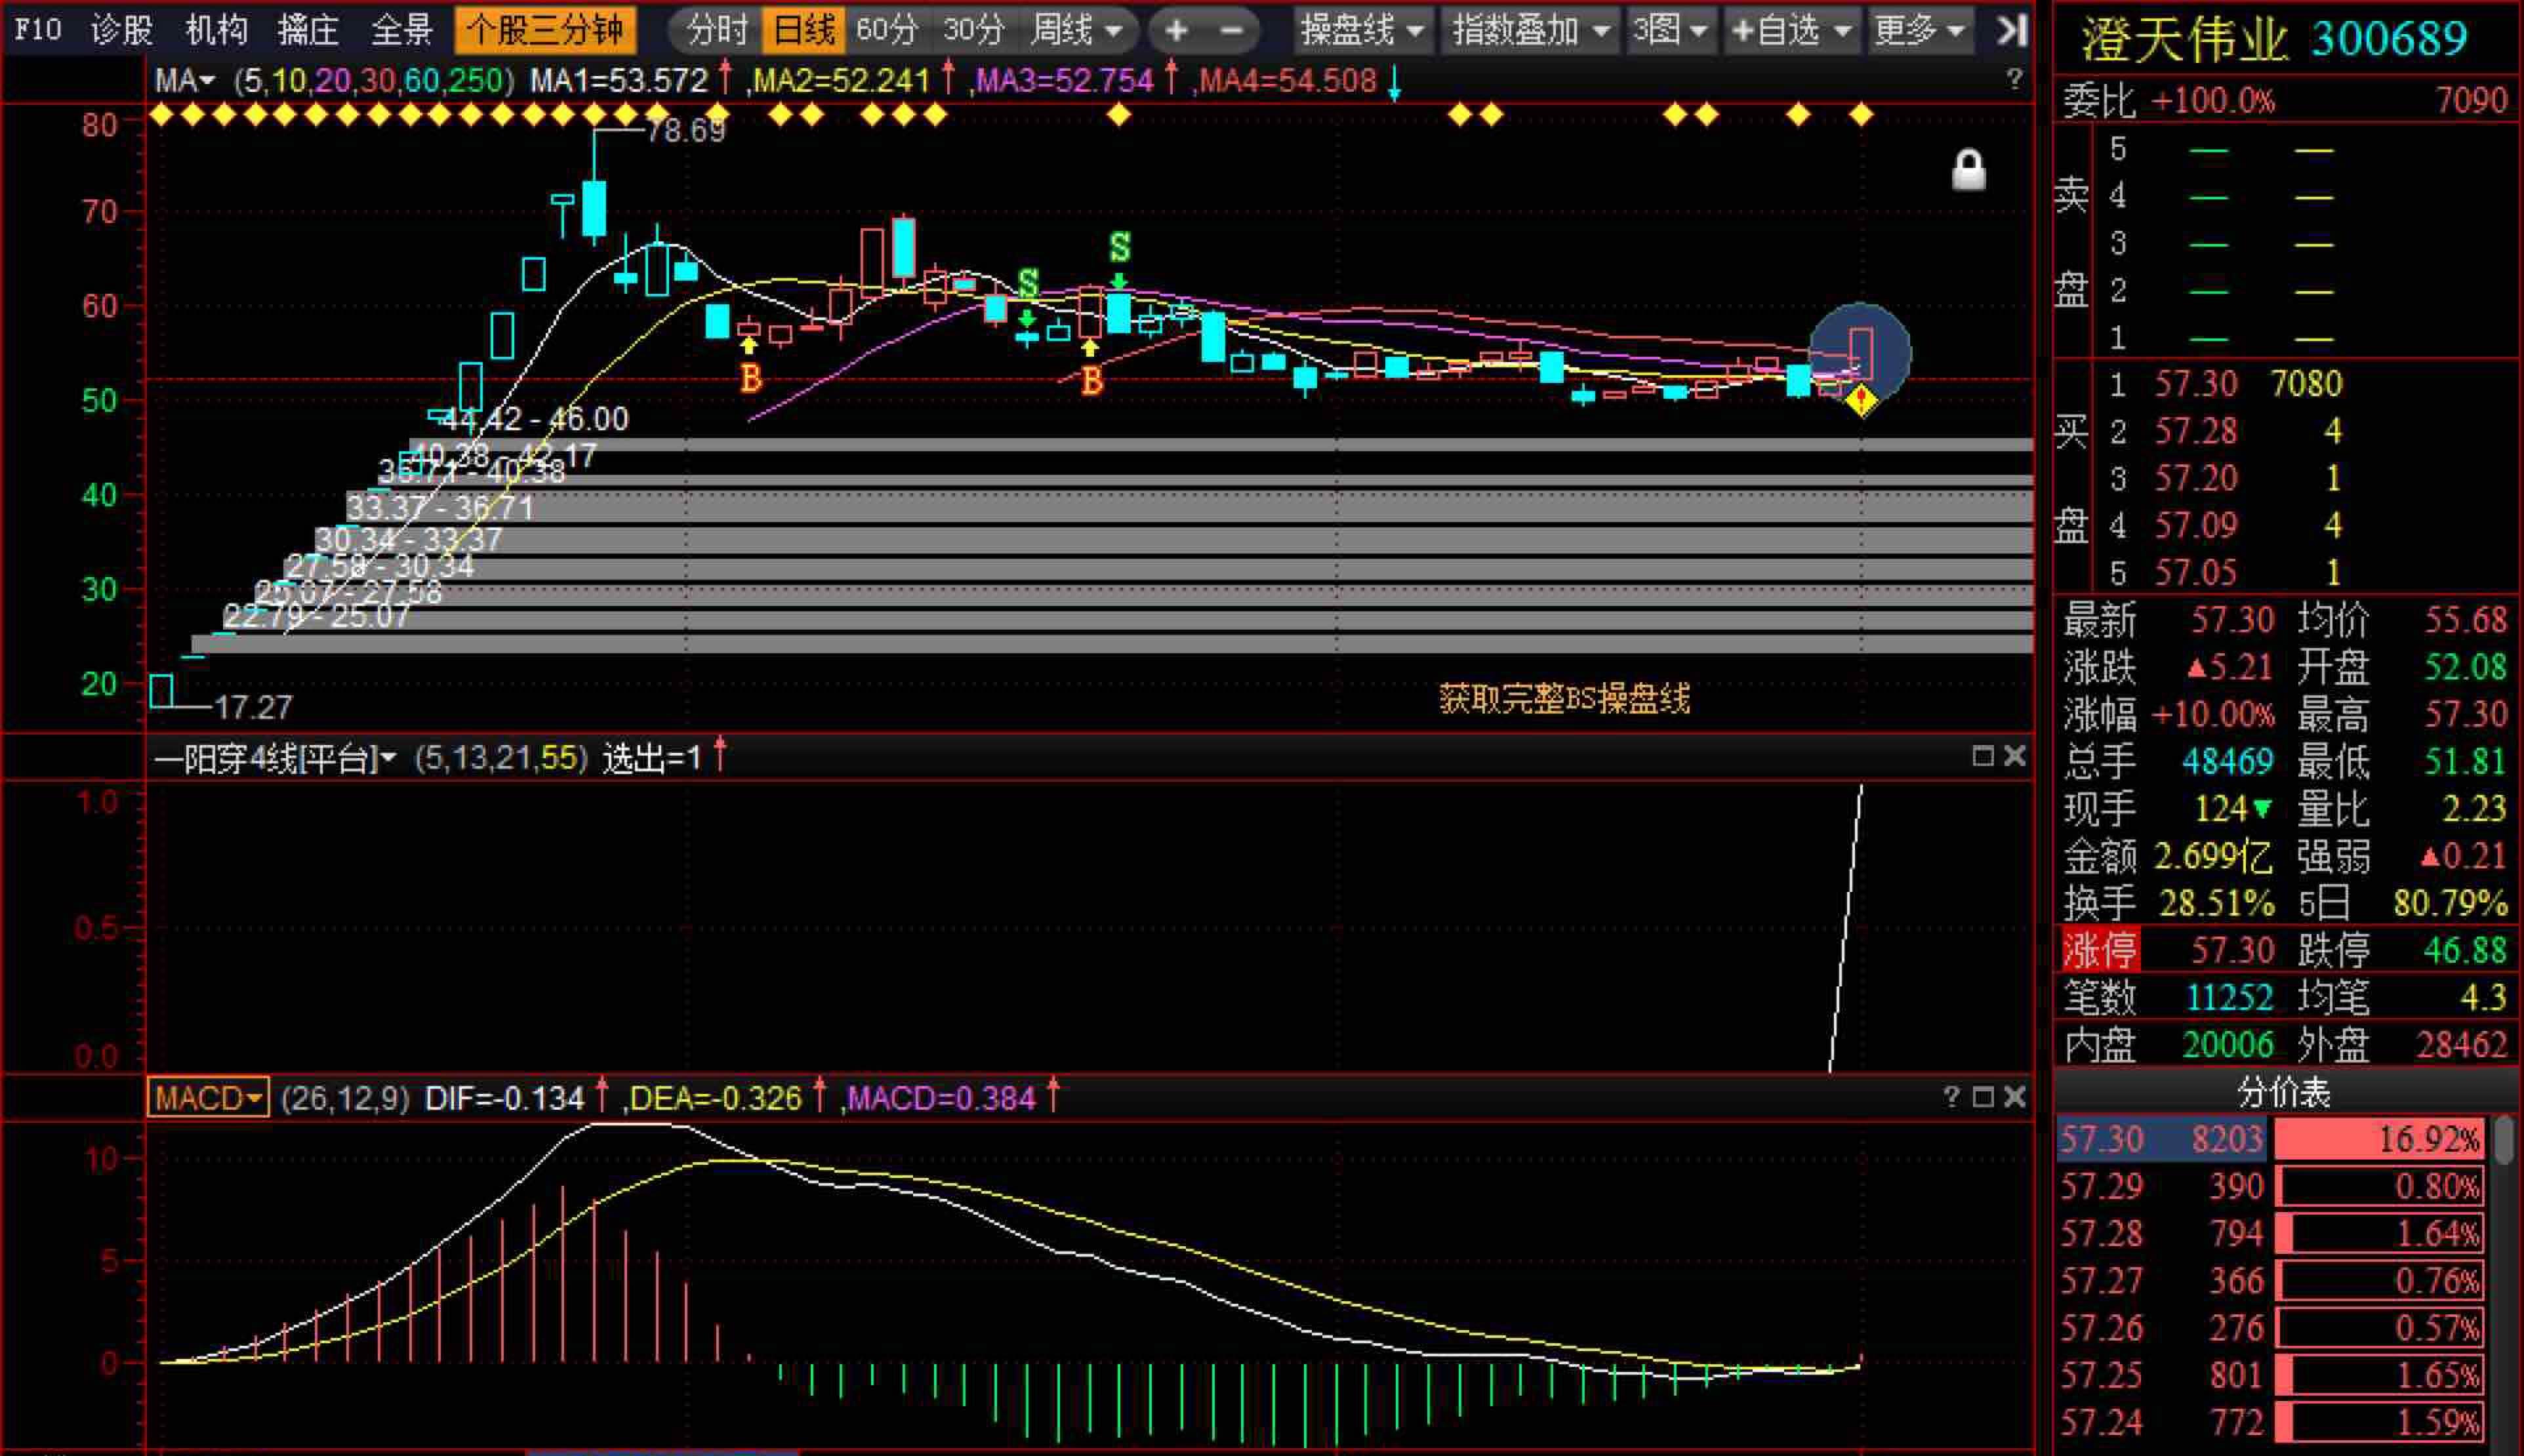Viewport: 2524px width, 1456px height.
Task: Zoom in chart with plus button
Action: click(1177, 31)
